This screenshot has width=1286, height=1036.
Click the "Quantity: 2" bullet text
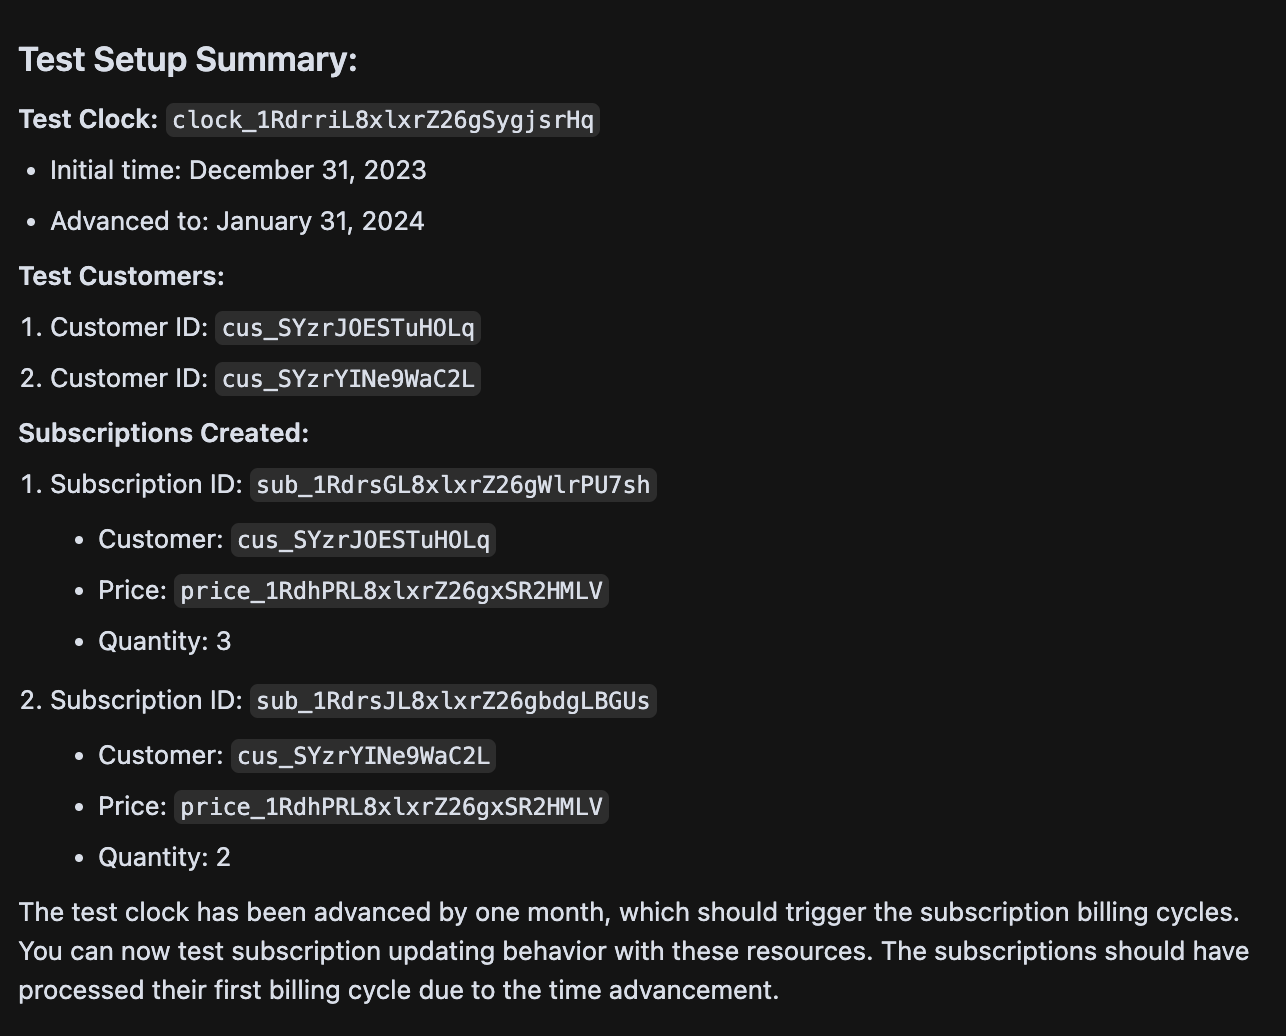point(164,857)
